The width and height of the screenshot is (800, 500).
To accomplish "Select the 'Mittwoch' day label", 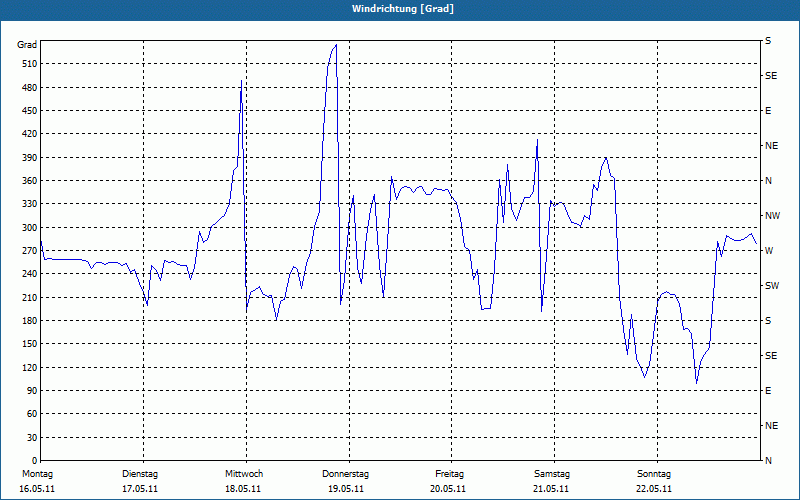I will [x=244, y=474].
